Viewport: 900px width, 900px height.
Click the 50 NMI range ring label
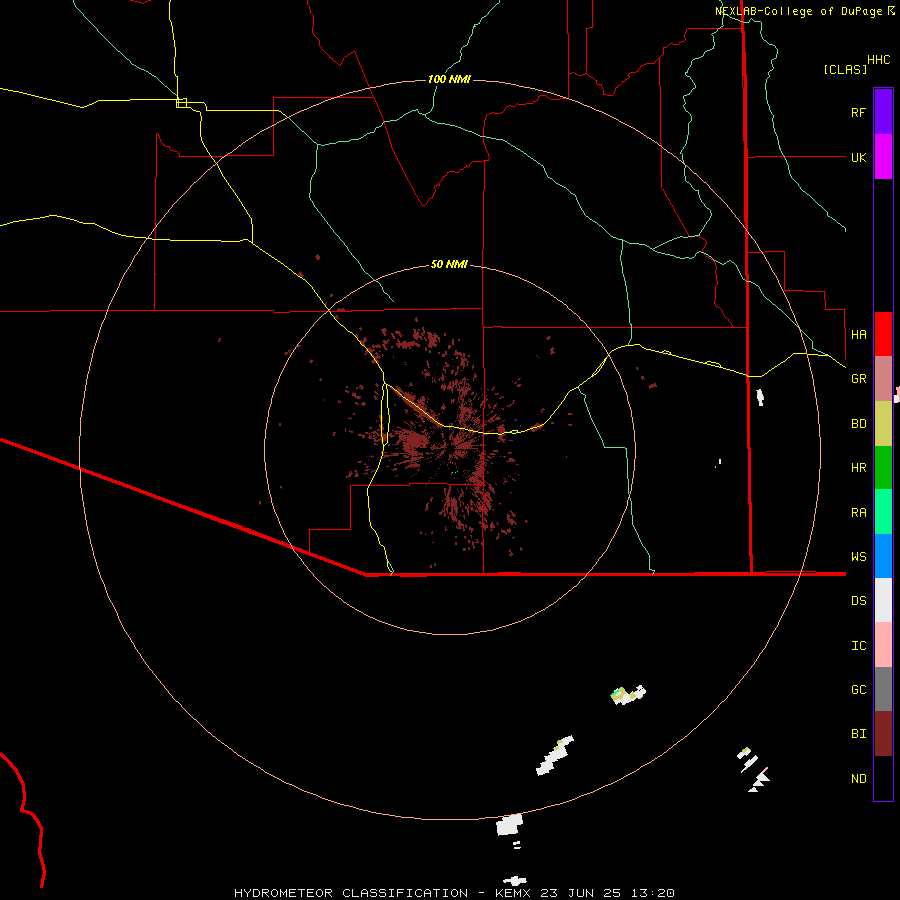coord(449,264)
